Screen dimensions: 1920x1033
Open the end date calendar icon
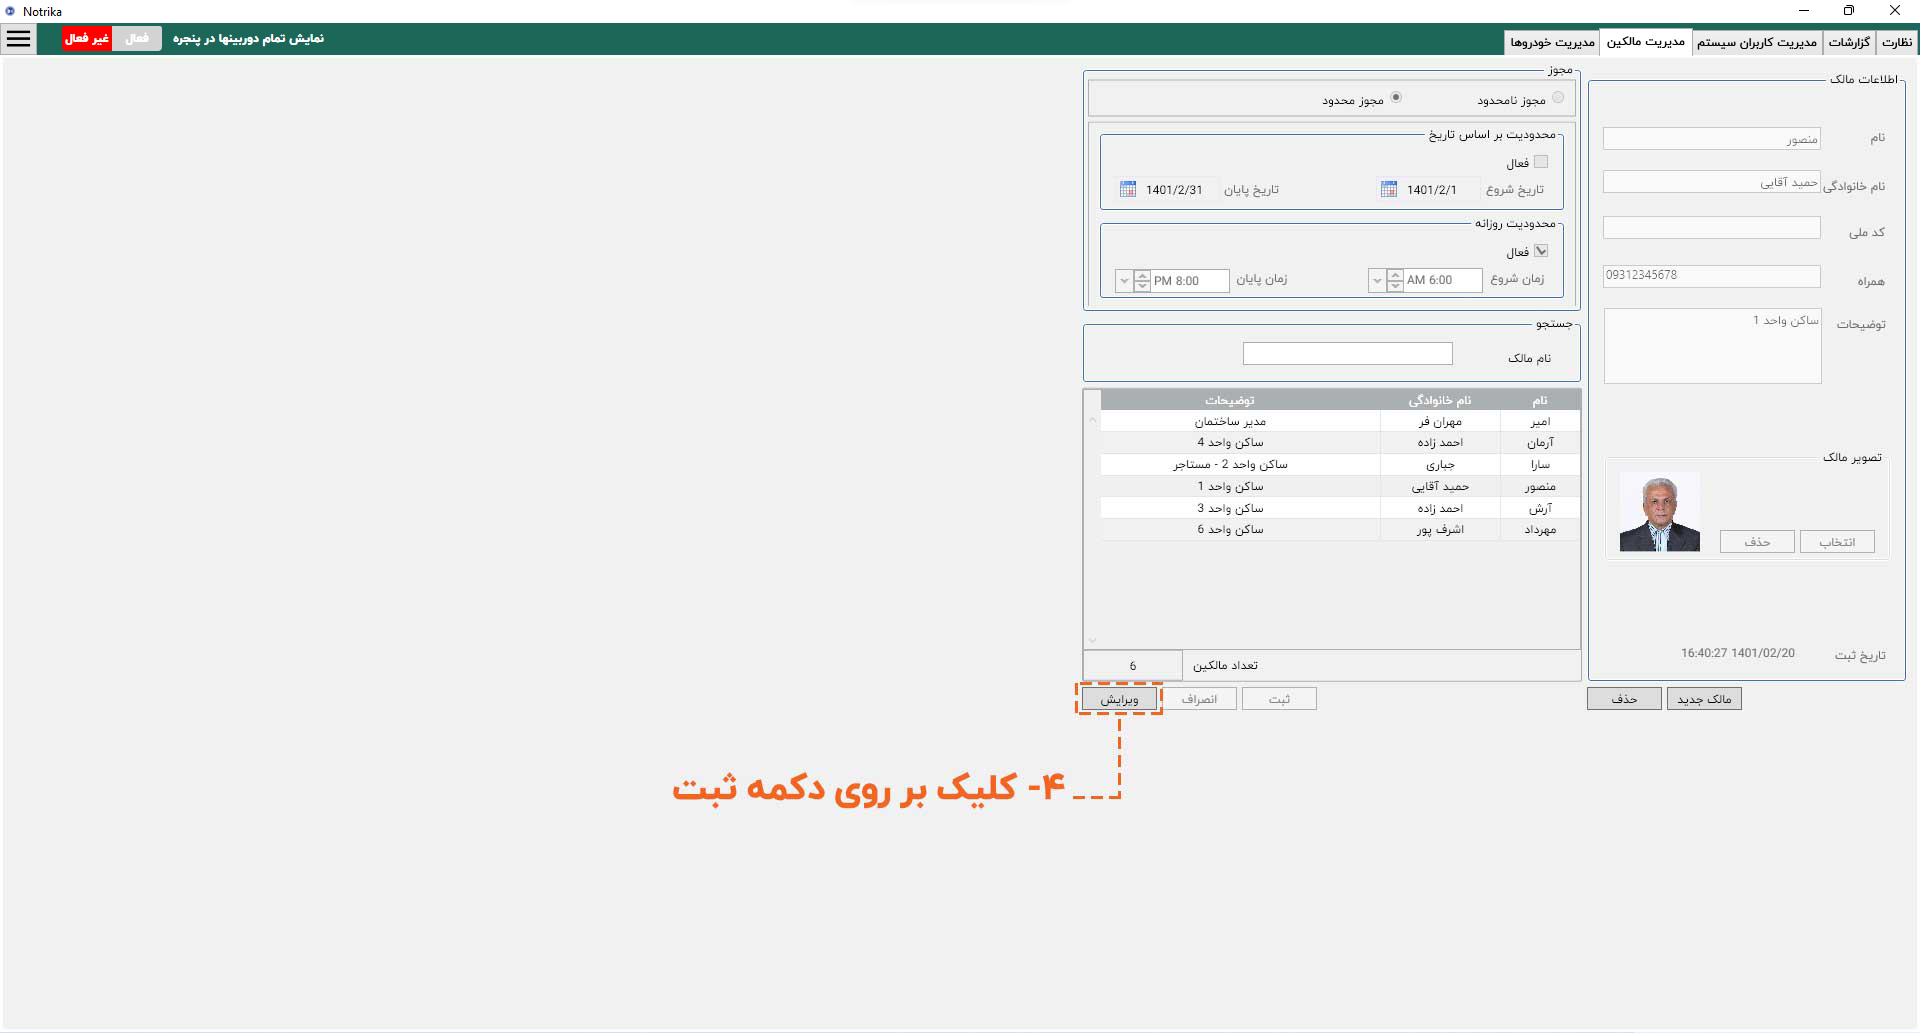[x=1128, y=189]
